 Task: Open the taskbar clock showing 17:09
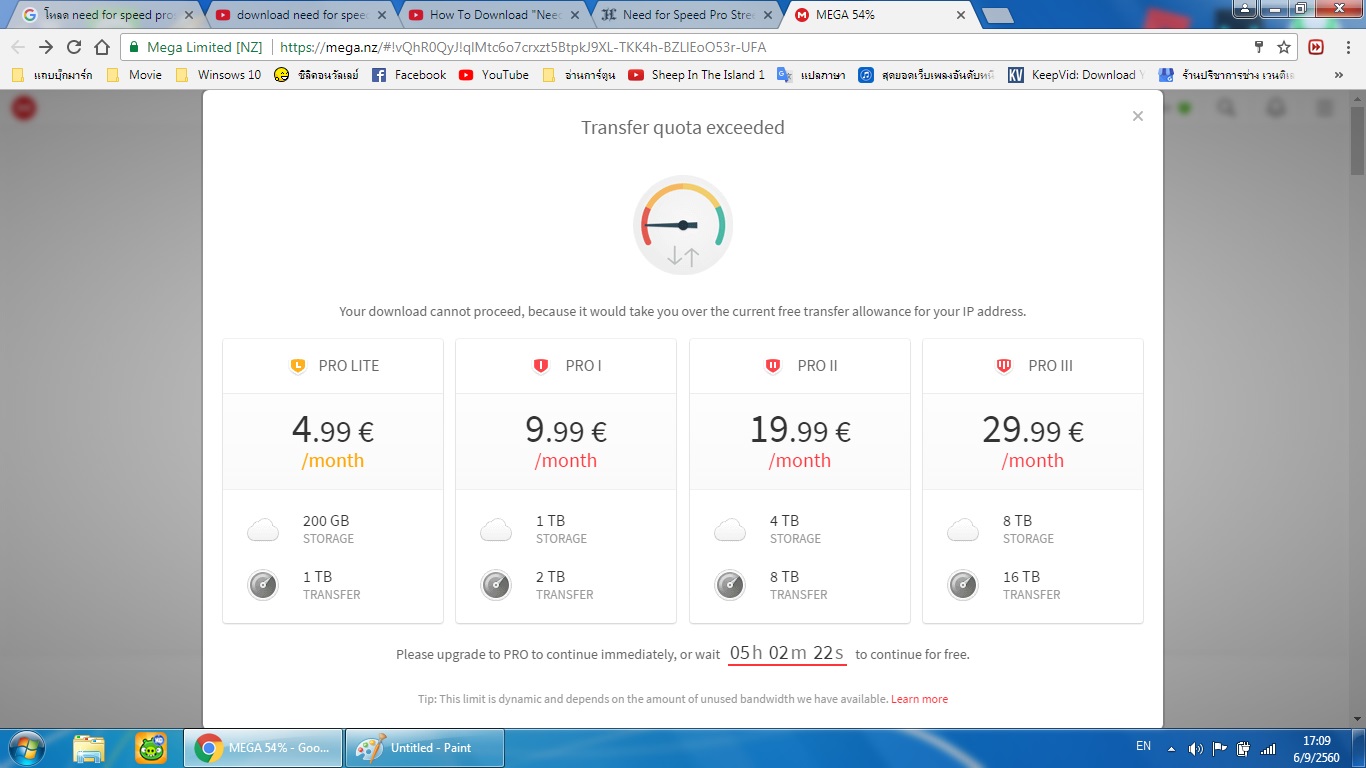tap(1317, 749)
